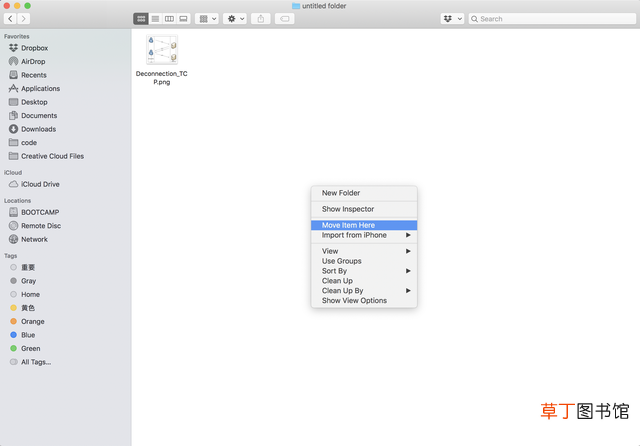Screen dimensions: 640x446
Task: Open the gear Action menu
Action: click(235, 19)
